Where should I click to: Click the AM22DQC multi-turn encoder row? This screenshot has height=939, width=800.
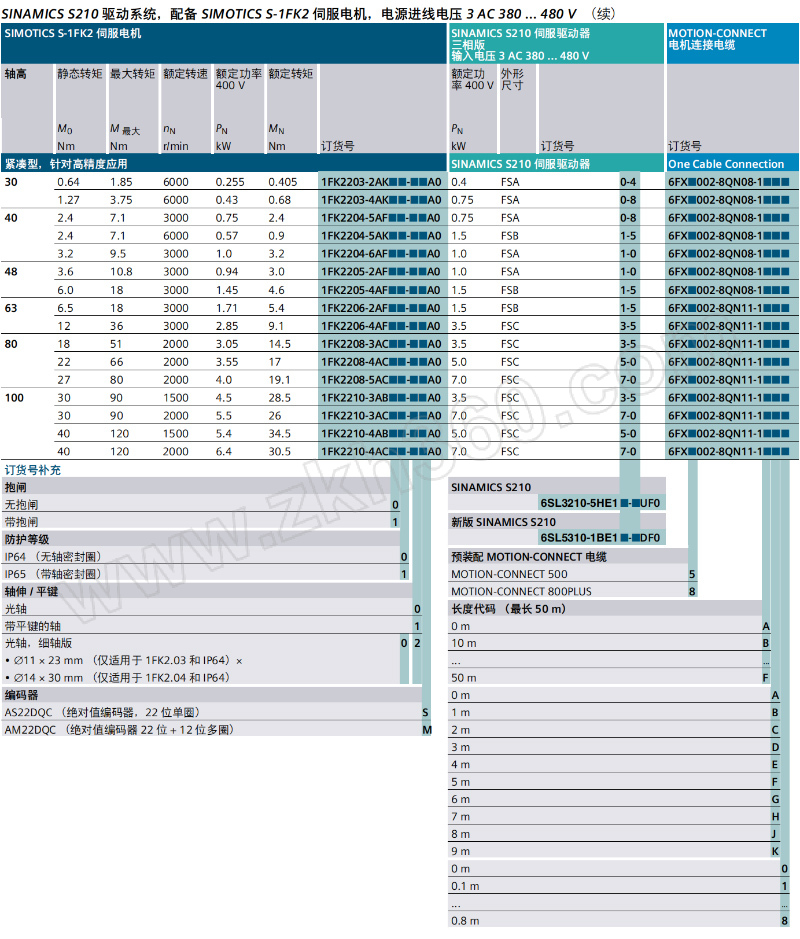click(x=118, y=730)
